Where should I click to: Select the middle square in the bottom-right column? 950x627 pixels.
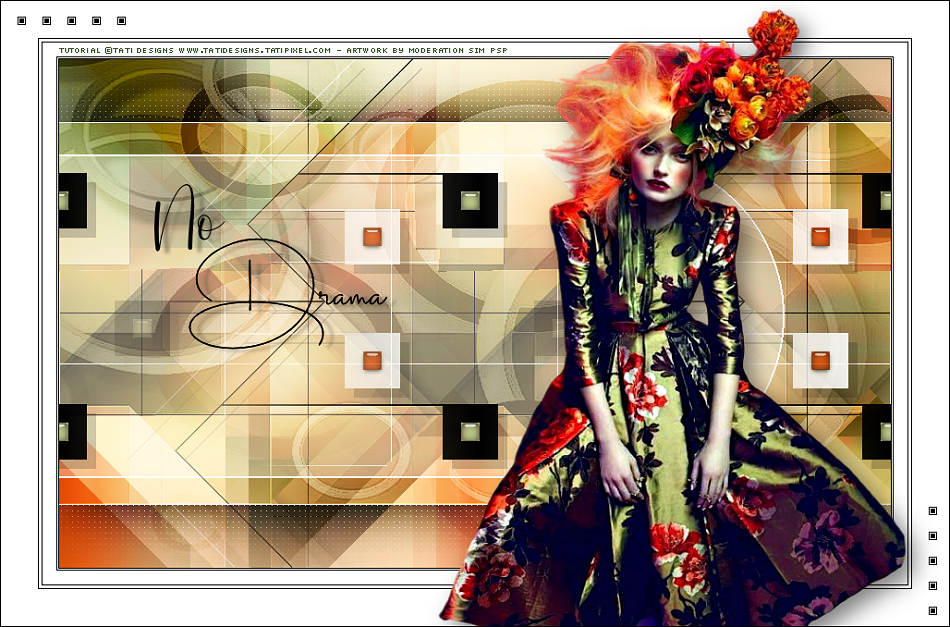[x=933, y=561]
